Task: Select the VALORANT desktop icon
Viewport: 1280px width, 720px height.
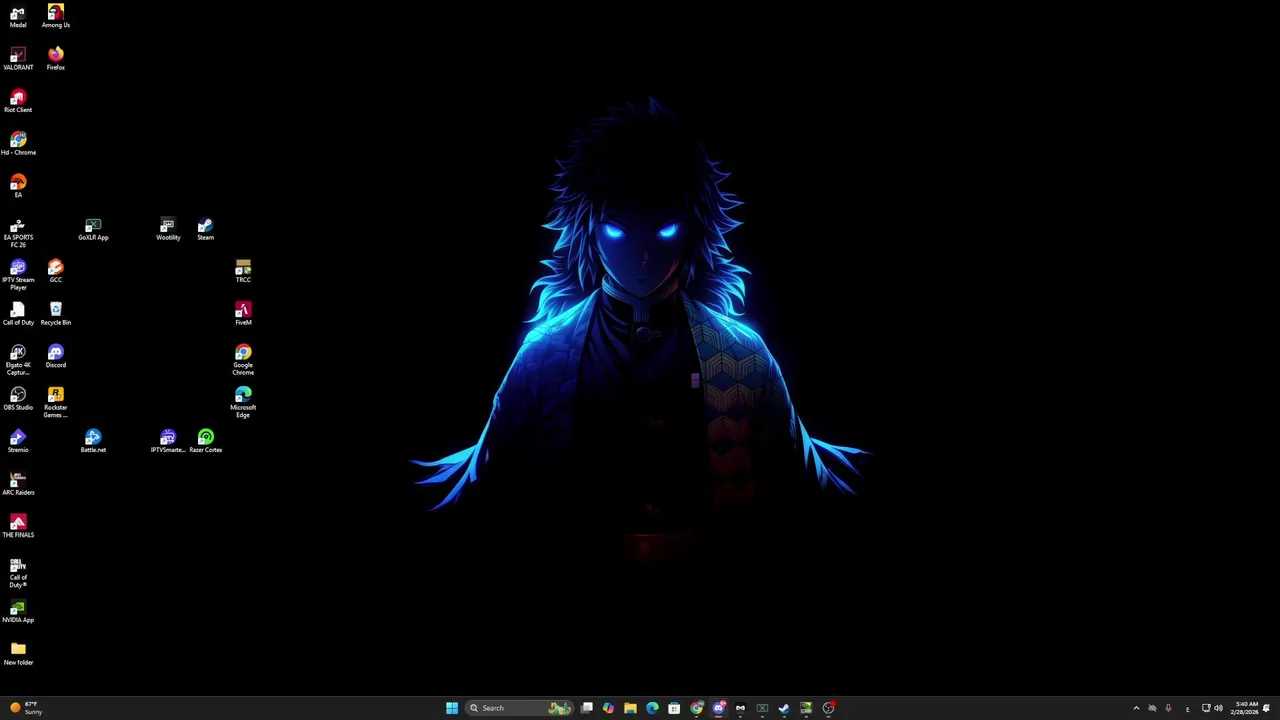Action: click(x=18, y=59)
